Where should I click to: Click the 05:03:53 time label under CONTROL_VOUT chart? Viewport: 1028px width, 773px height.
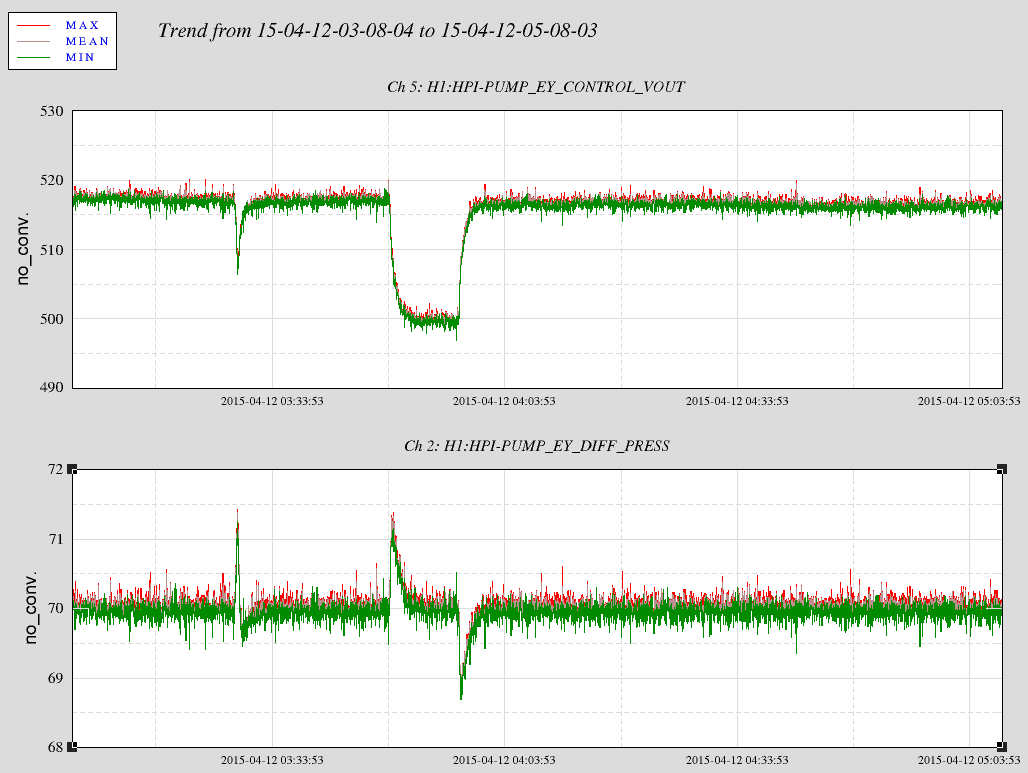969,401
